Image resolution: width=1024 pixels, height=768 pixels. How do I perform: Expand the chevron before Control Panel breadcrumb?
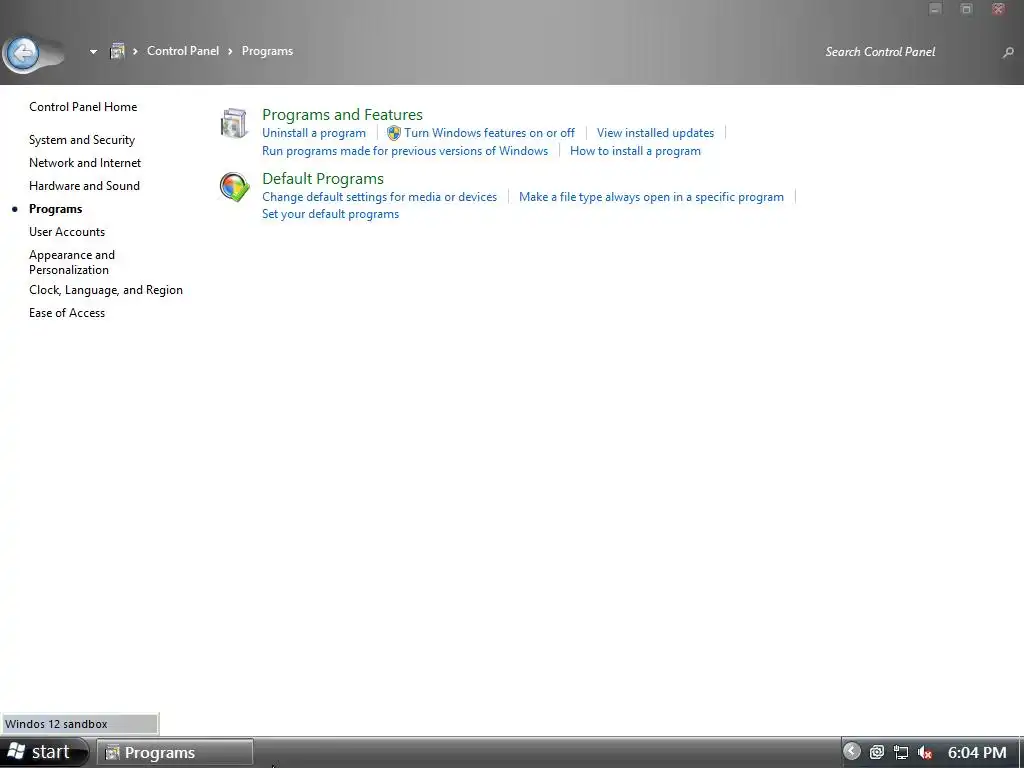(x=135, y=51)
